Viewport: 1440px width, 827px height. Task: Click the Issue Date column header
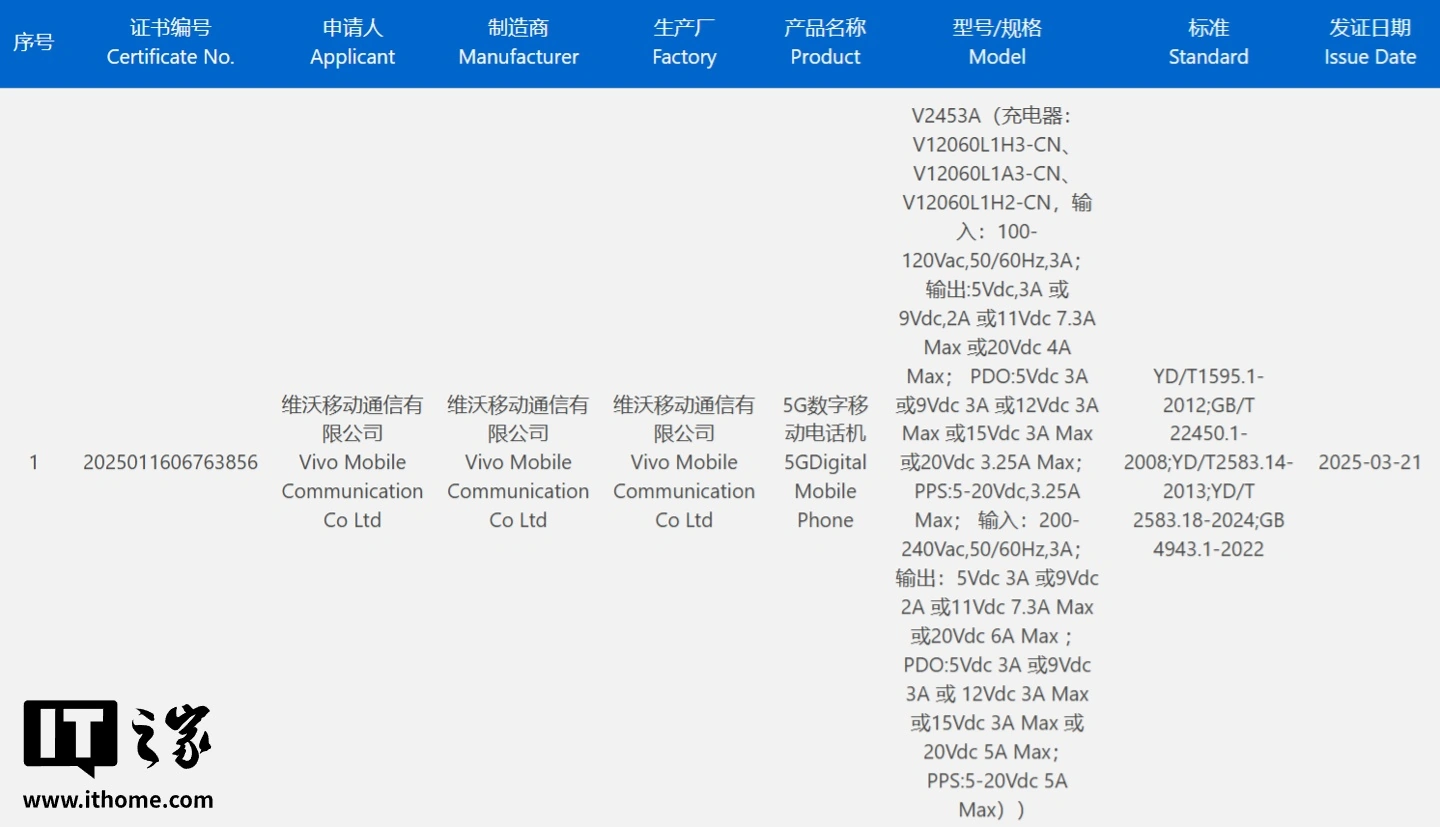point(1370,43)
